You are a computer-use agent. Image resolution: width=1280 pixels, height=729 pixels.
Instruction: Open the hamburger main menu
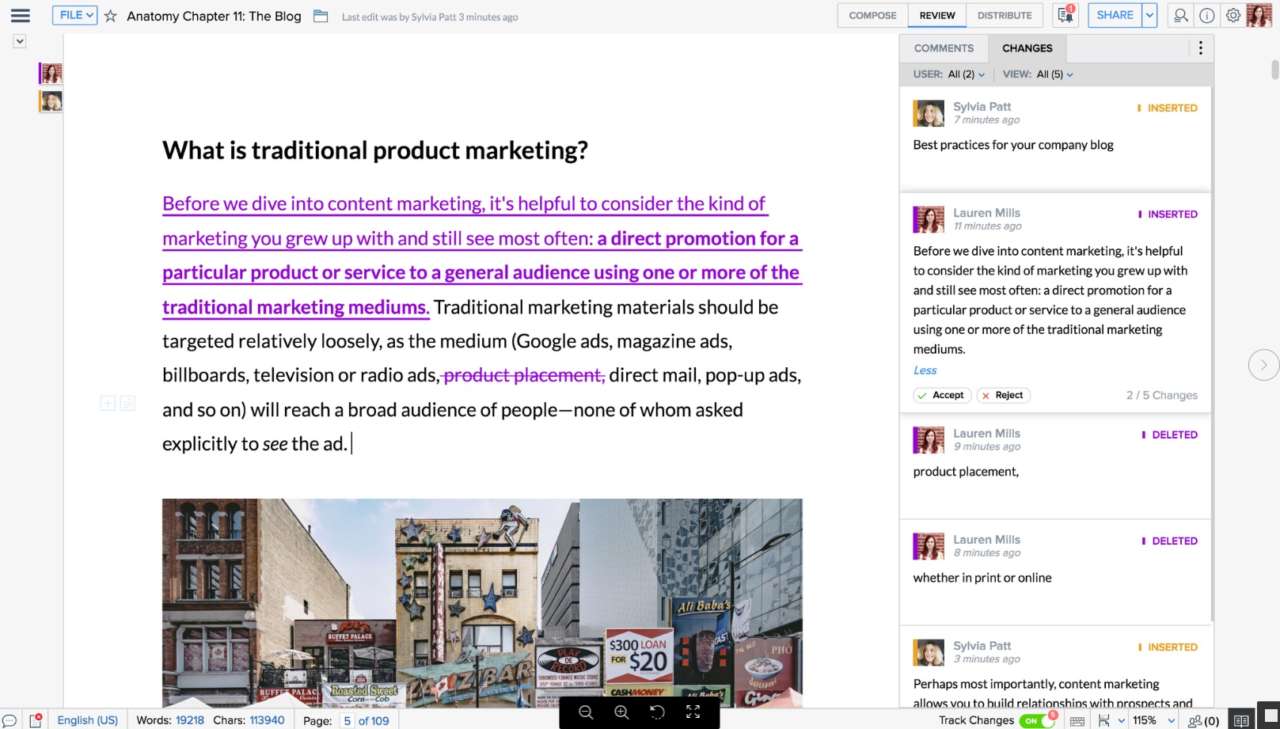coord(20,16)
